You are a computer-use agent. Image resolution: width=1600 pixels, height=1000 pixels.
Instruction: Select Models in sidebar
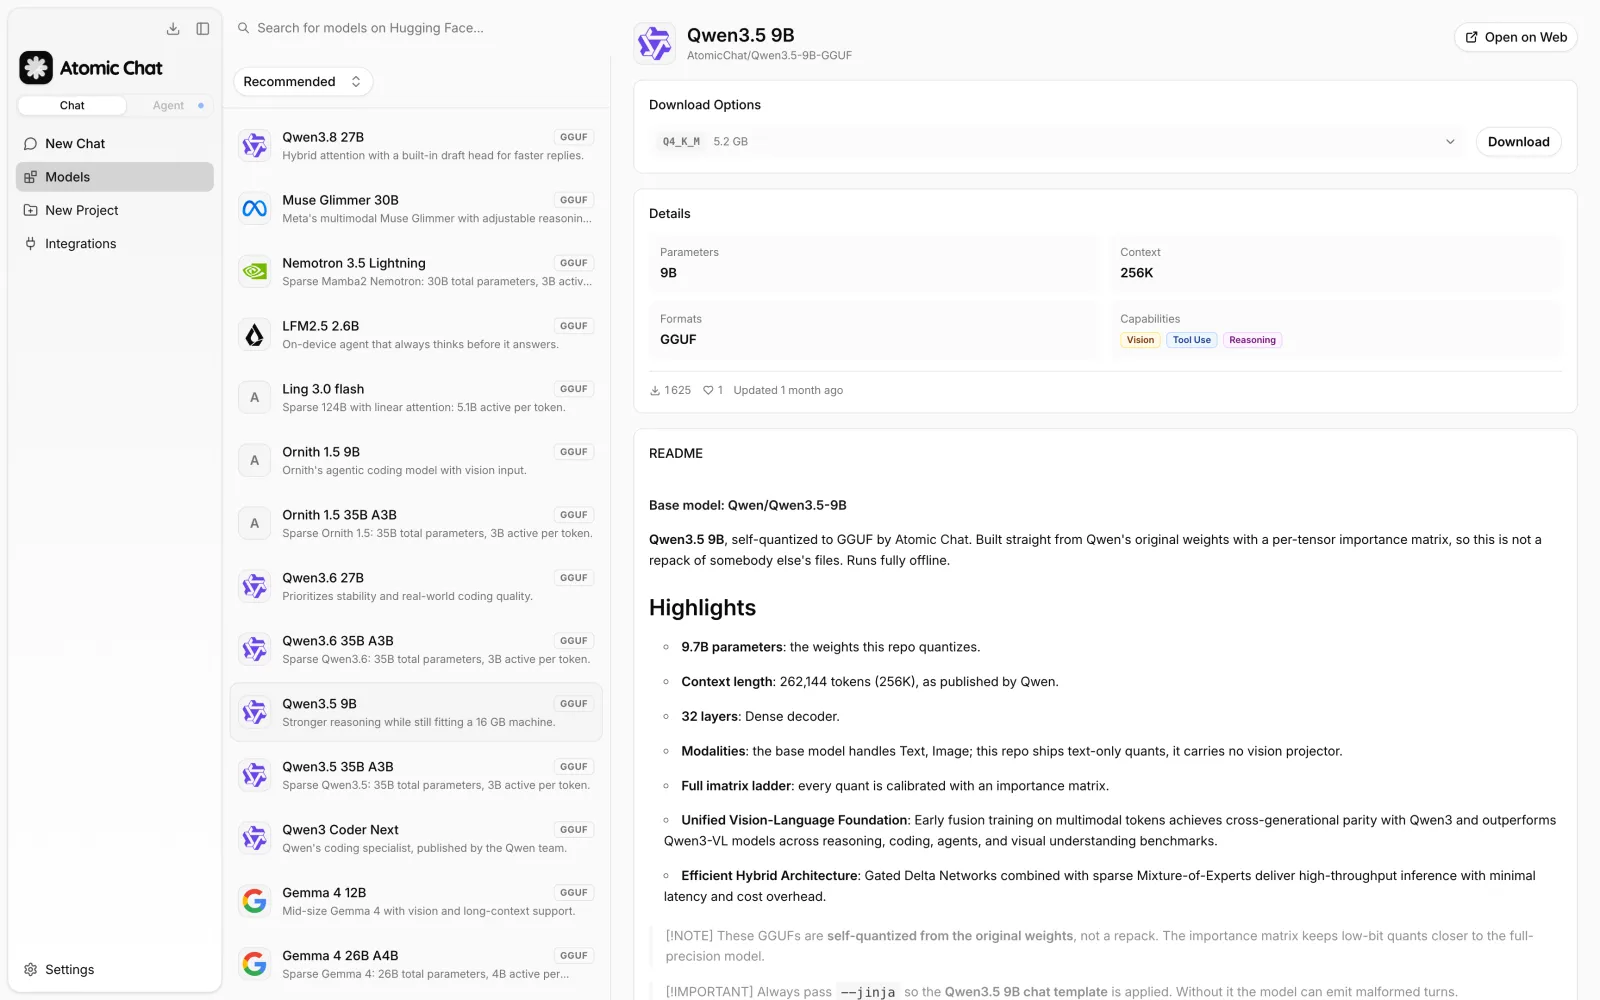pos(115,177)
